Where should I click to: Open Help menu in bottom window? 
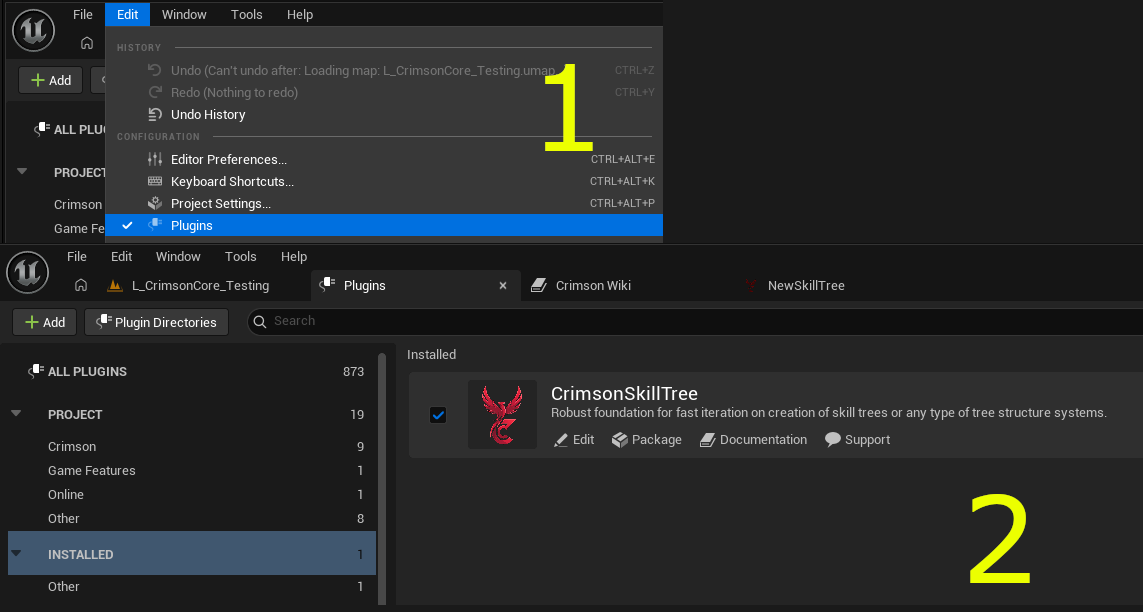294,256
